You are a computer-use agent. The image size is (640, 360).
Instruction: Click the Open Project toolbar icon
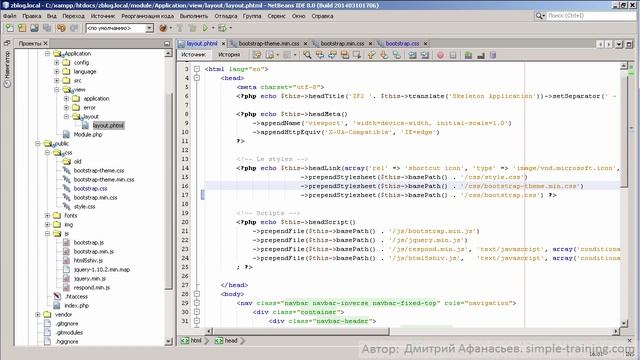click(34, 28)
